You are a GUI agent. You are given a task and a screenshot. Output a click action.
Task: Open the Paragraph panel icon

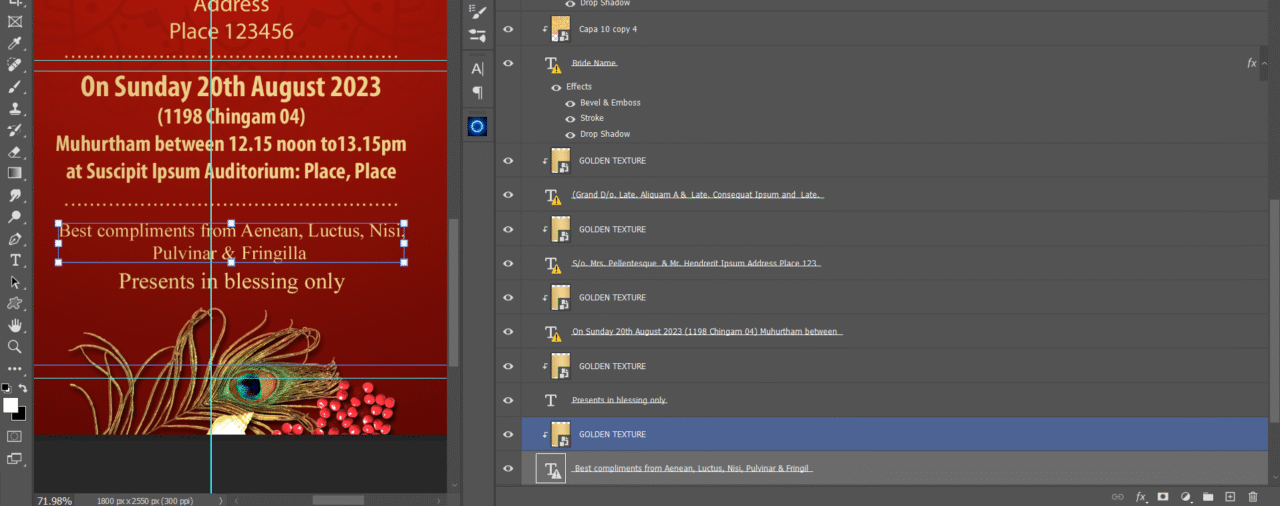(477, 93)
